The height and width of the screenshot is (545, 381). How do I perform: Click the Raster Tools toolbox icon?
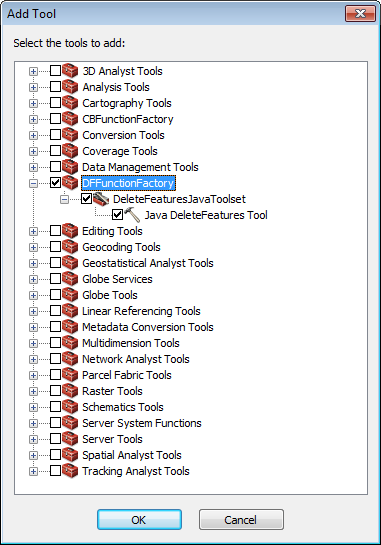click(x=70, y=391)
